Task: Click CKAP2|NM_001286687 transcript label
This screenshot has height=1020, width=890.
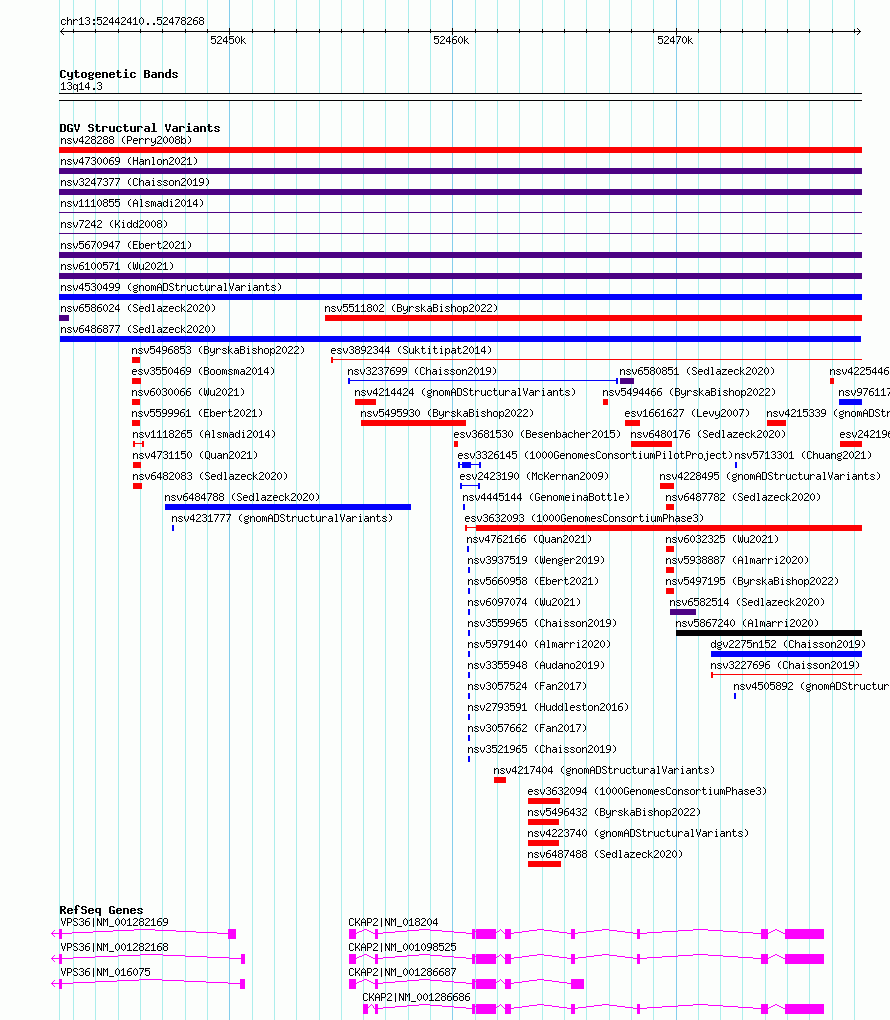Action: 402,973
